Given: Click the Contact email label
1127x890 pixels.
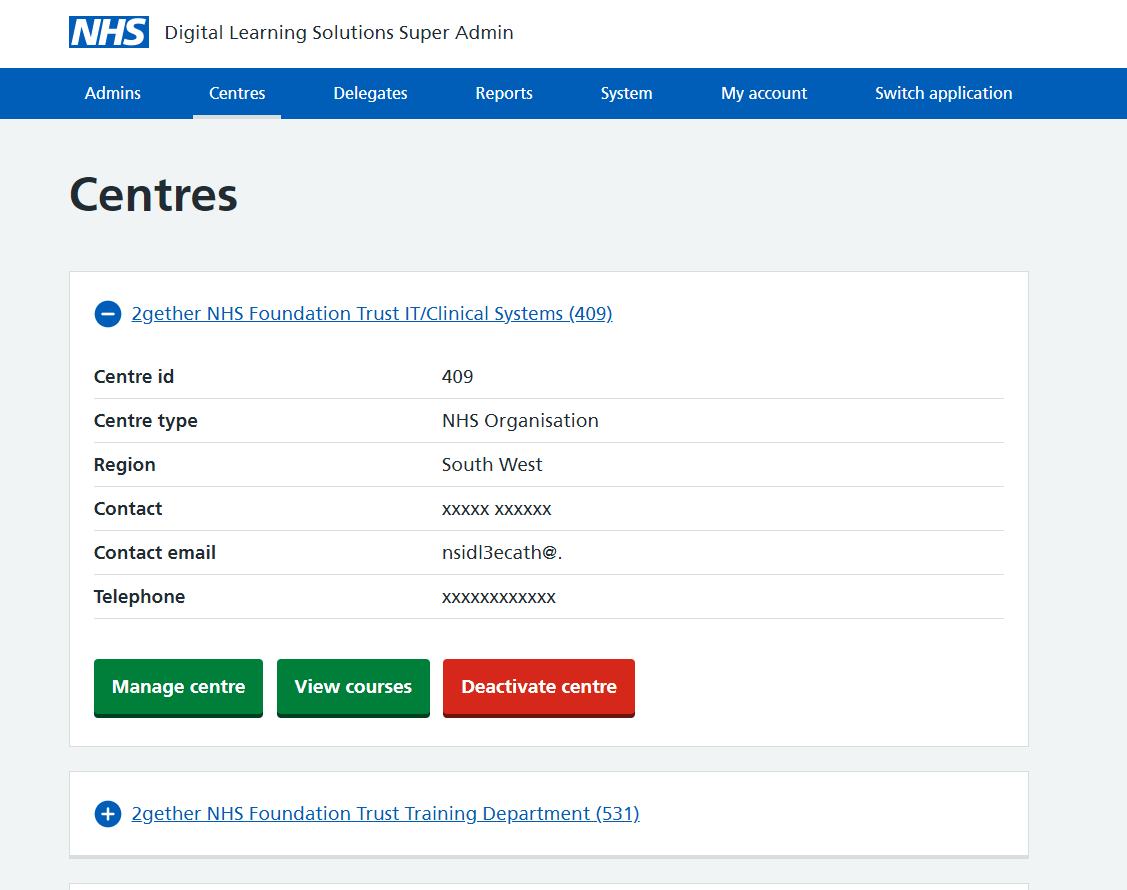Looking at the screenshot, I should pyautogui.click(x=155, y=552).
